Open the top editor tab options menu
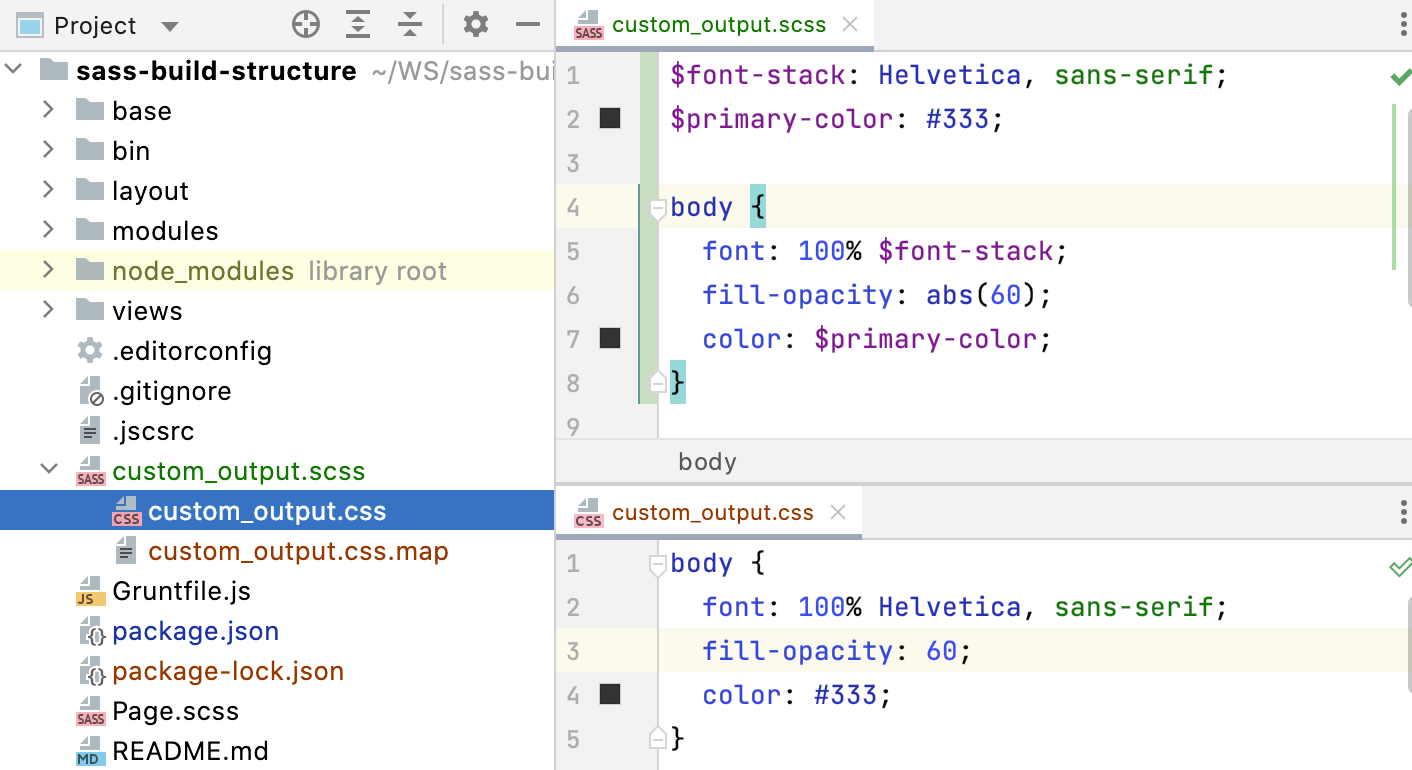 point(1403,26)
